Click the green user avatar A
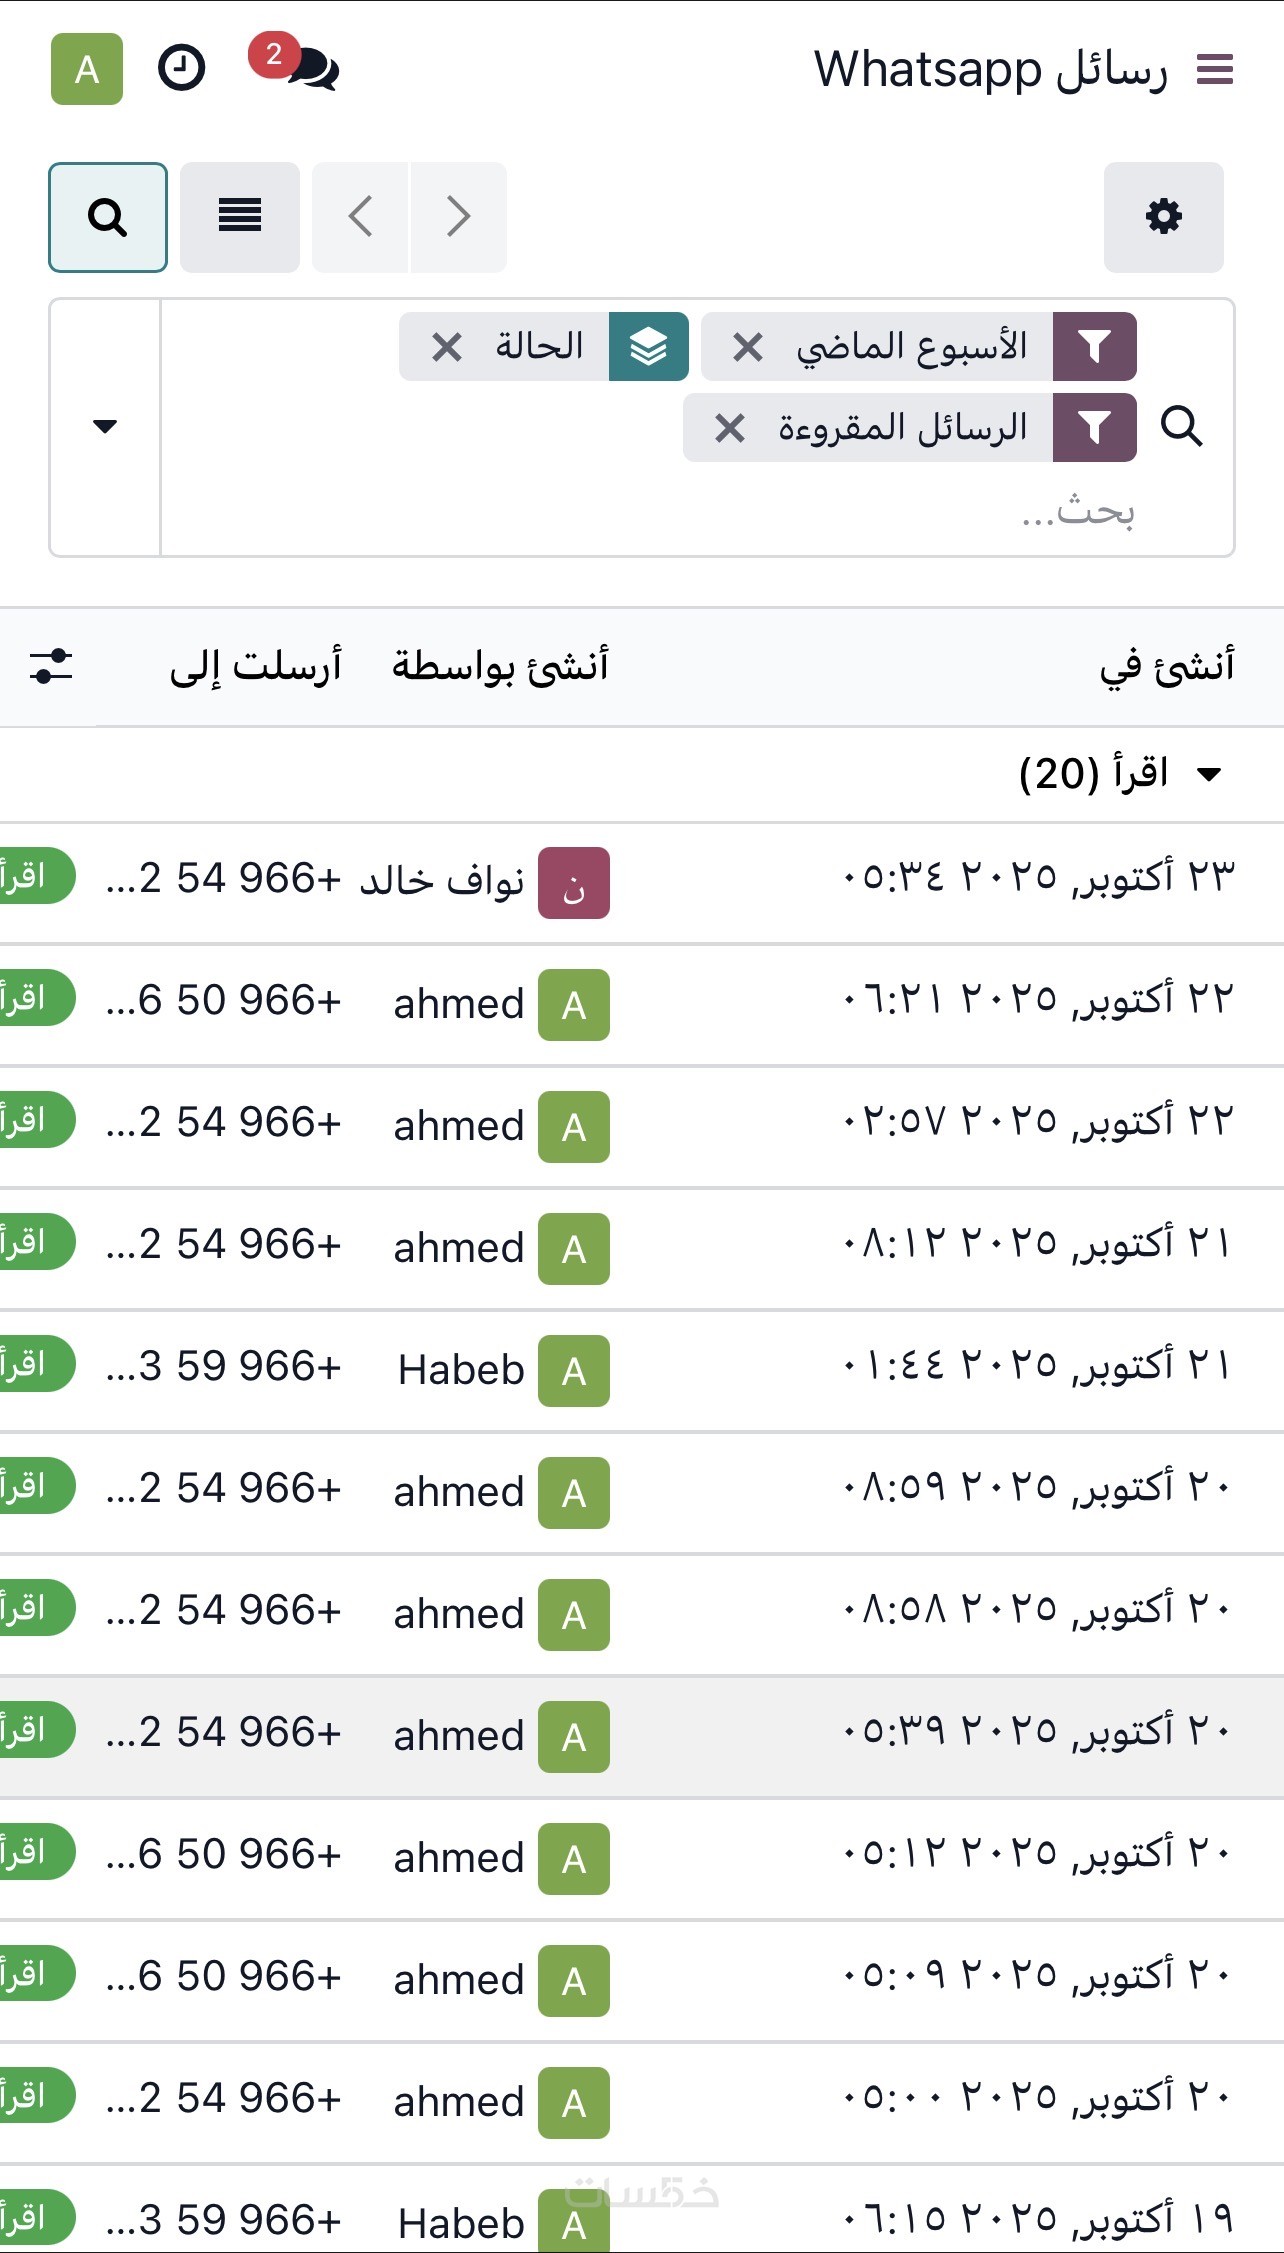 tap(87, 69)
